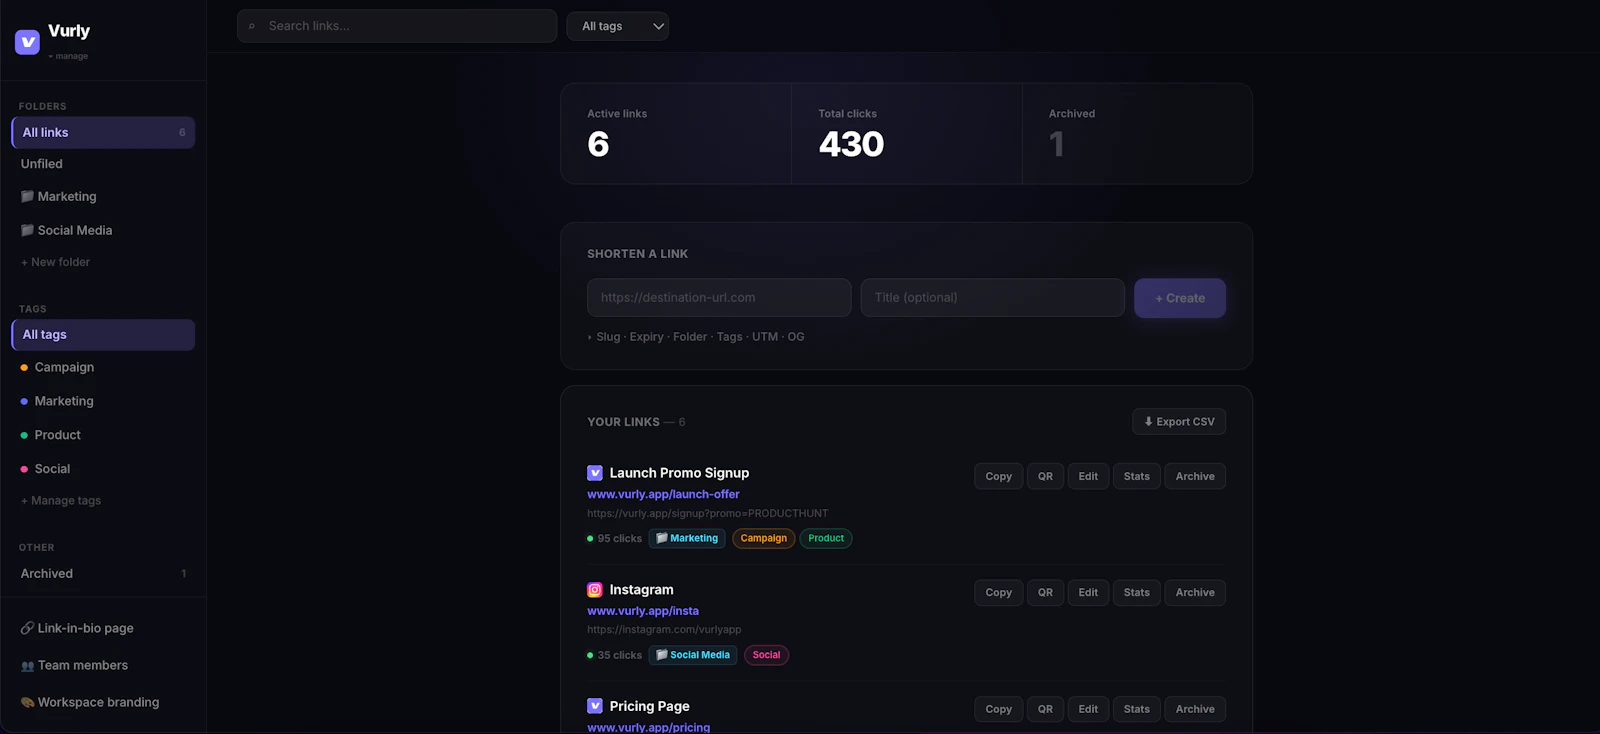The width and height of the screenshot is (1600, 734).
Task: Open the Marketing folder in sidebar
Action: coord(103,197)
